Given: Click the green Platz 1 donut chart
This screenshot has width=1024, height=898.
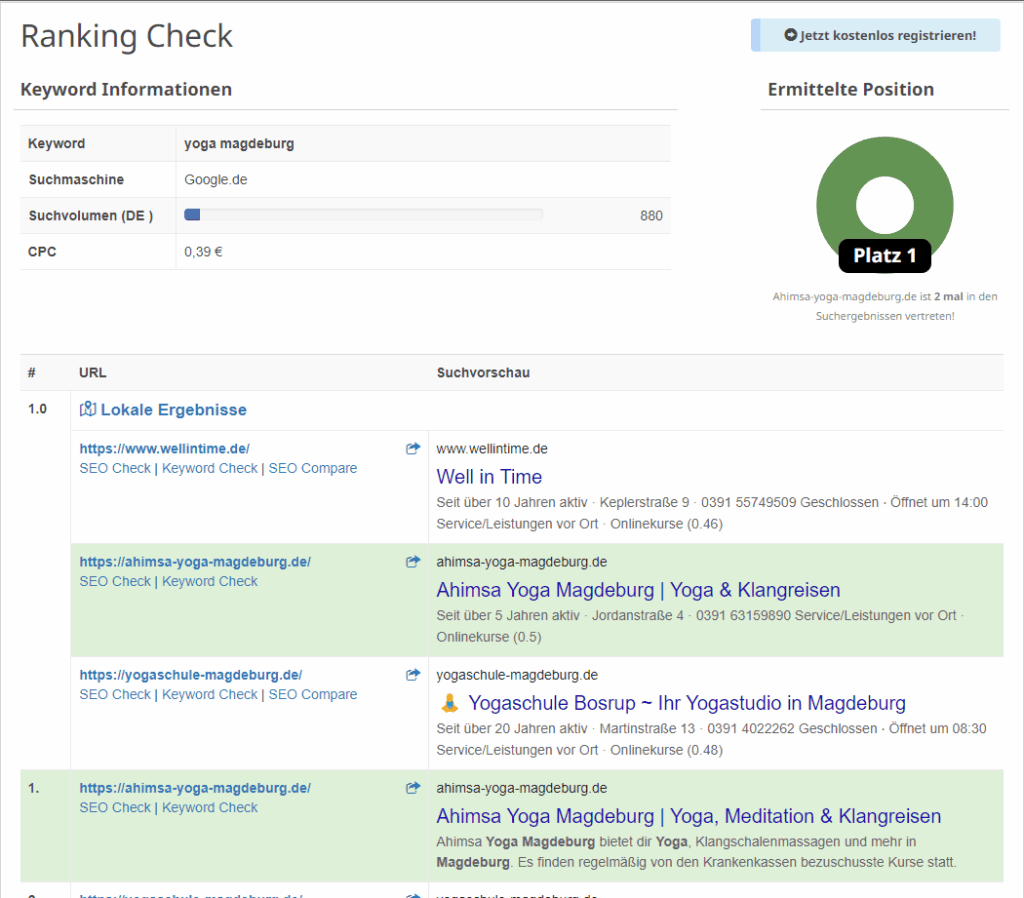Looking at the screenshot, I should (x=885, y=204).
